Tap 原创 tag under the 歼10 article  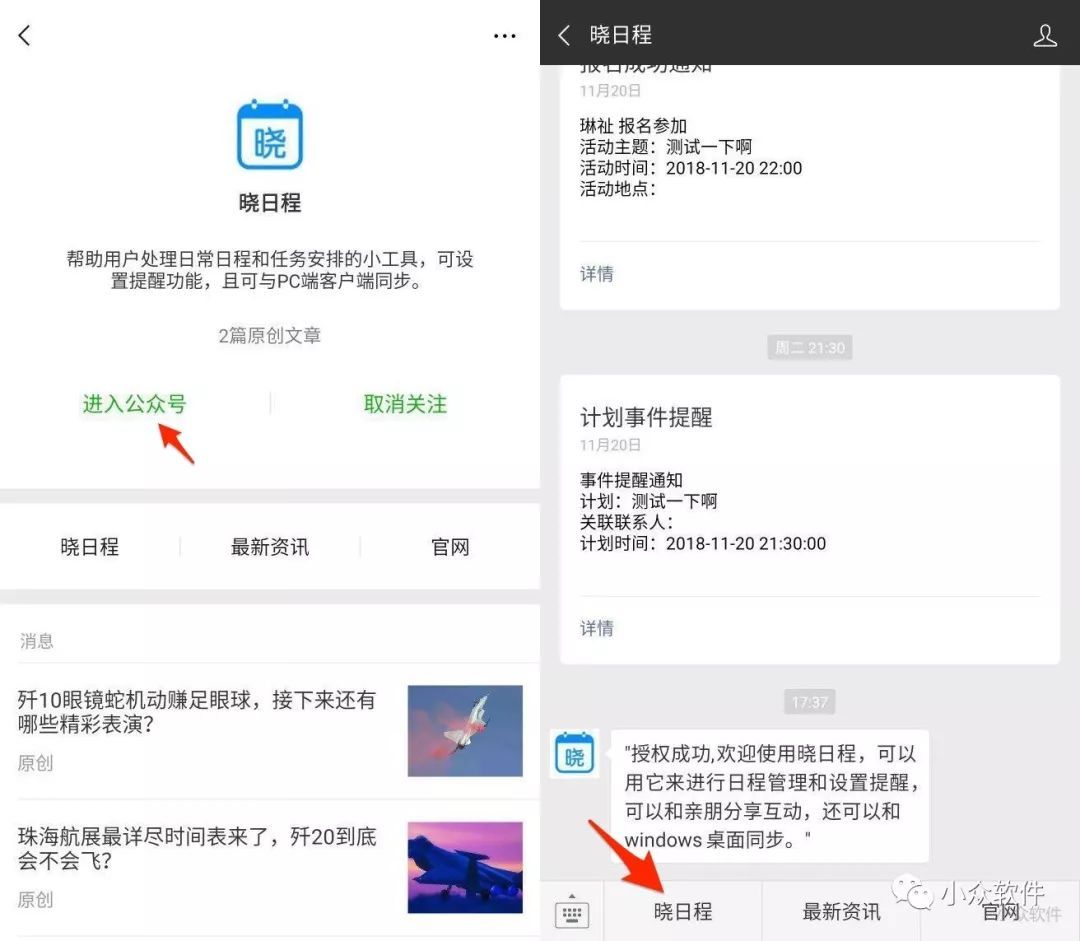[x=35, y=763]
